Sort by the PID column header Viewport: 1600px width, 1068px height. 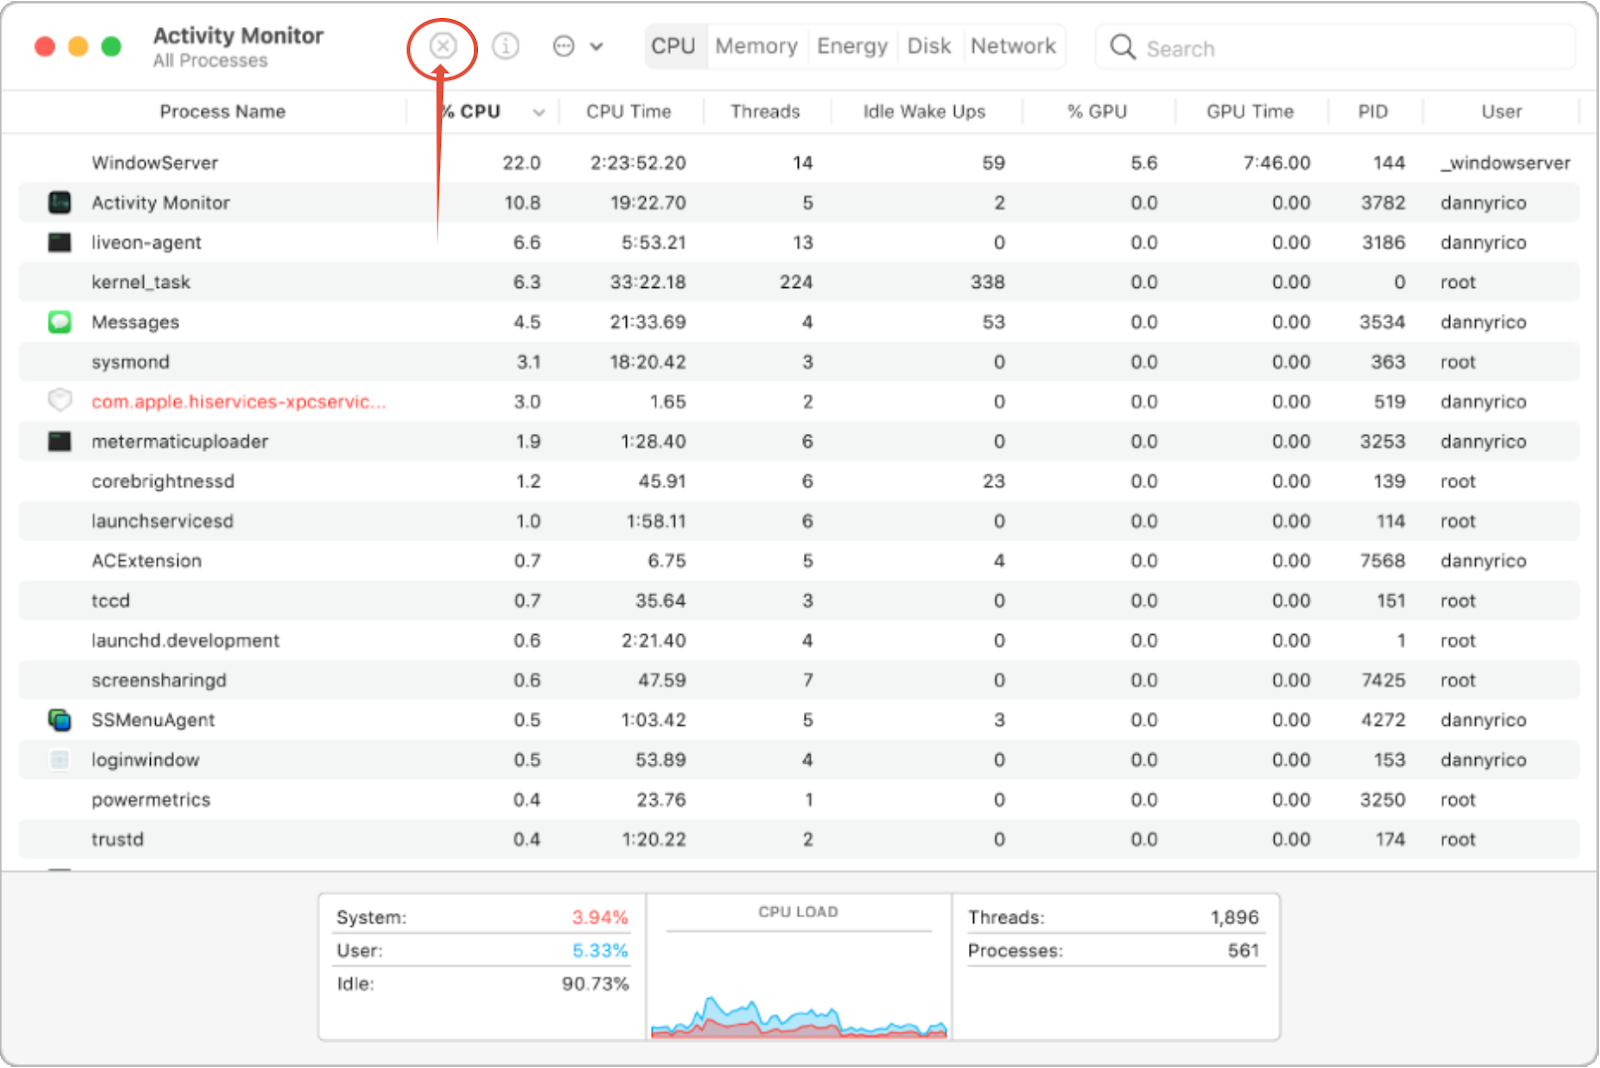pos(1373,111)
